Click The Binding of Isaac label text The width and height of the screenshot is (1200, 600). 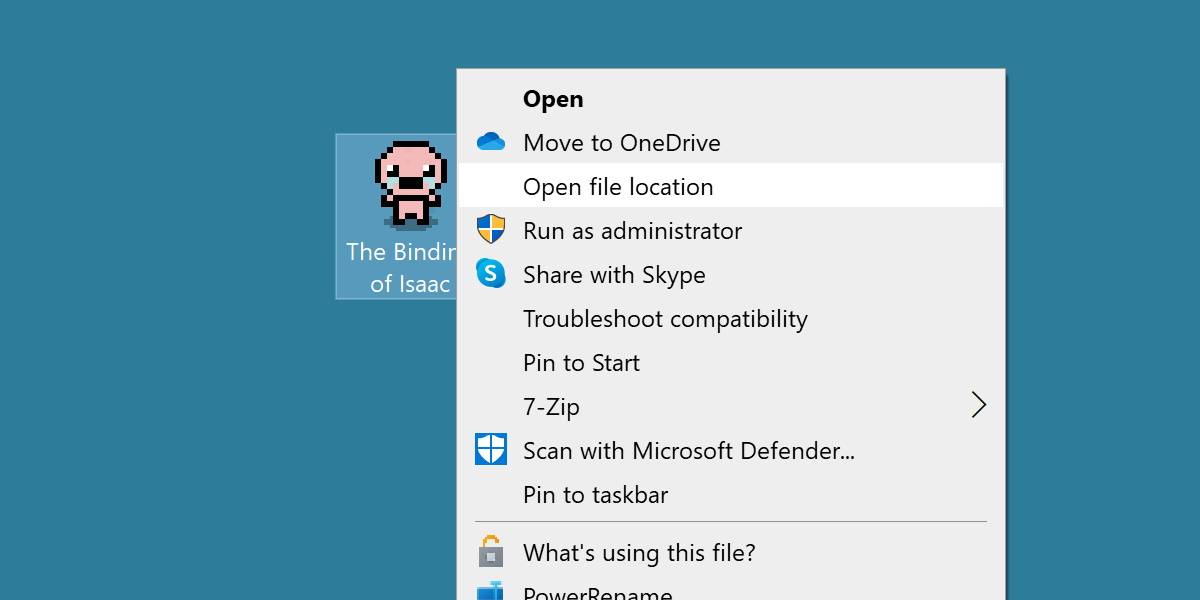[402, 267]
